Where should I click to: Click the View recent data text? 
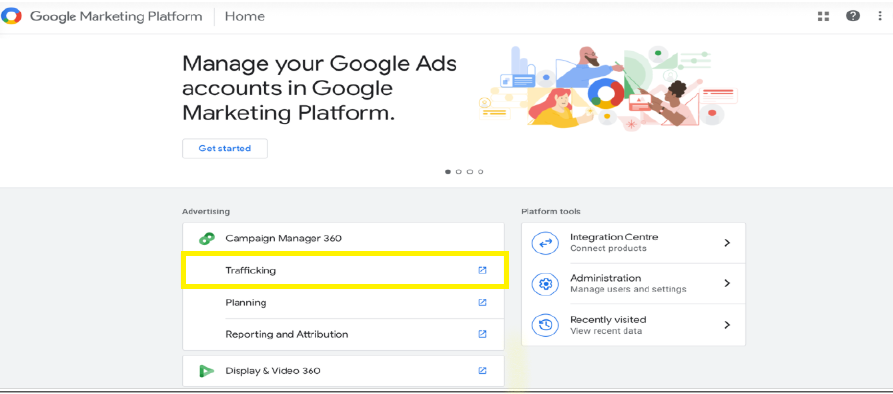coord(606,331)
